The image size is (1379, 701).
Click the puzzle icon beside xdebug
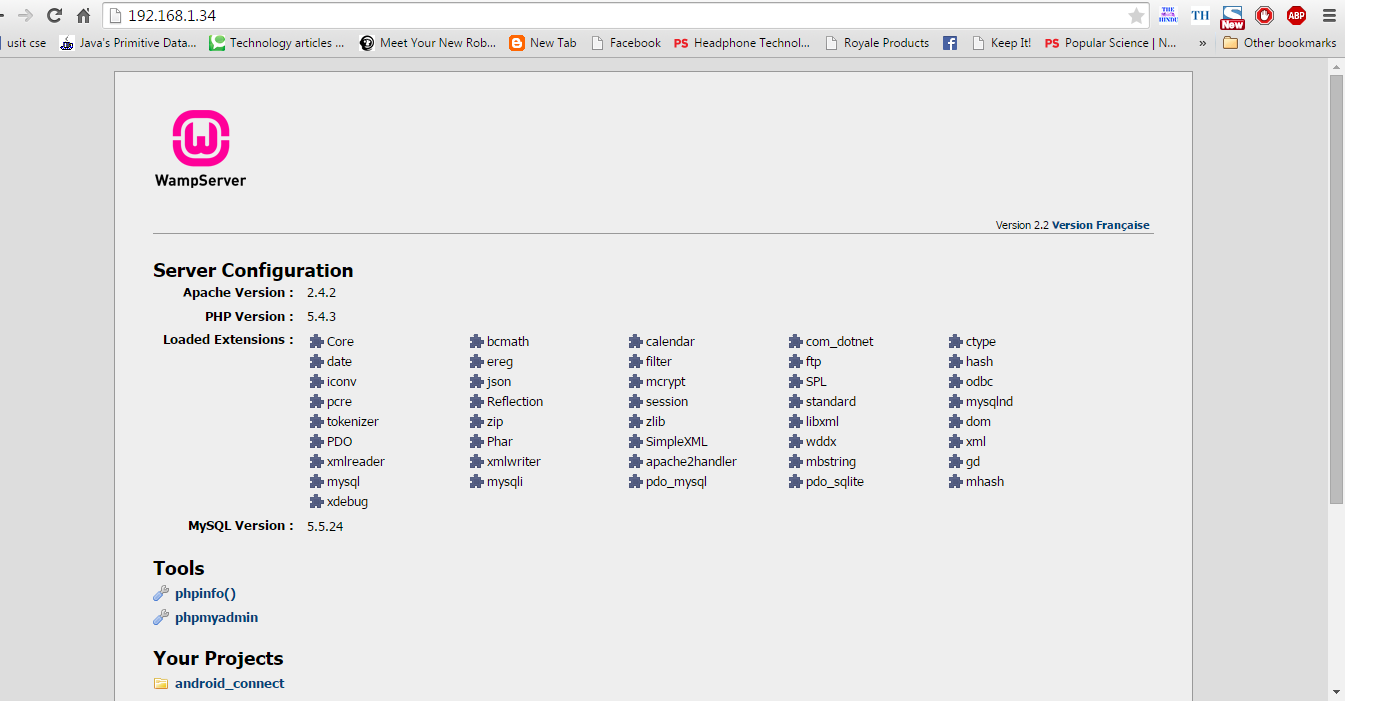pyautogui.click(x=317, y=502)
